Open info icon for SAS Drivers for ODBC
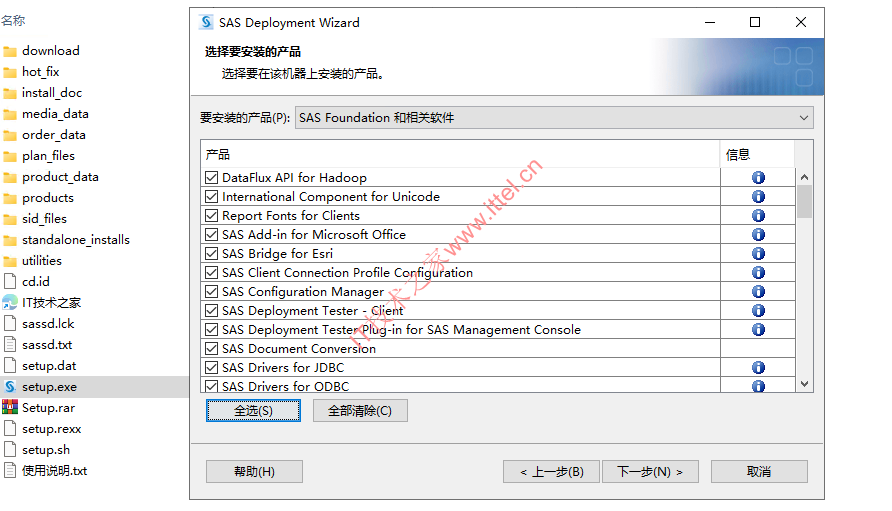This screenshot has width=892, height=511. (x=758, y=386)
